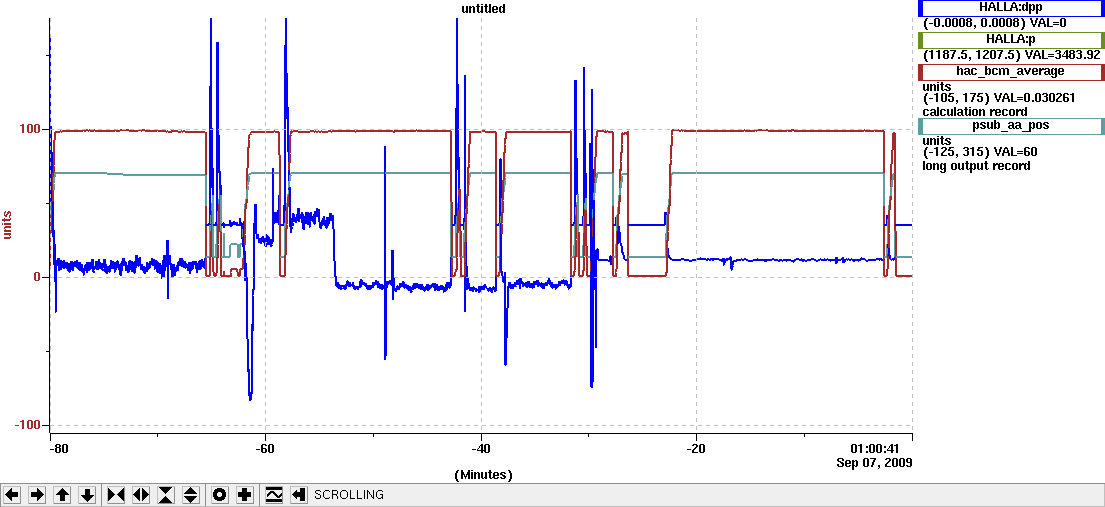The height and width of the screenshot is (507, 1105).
Task: Click the plus toolbar icon
Action: pos(245,495)
